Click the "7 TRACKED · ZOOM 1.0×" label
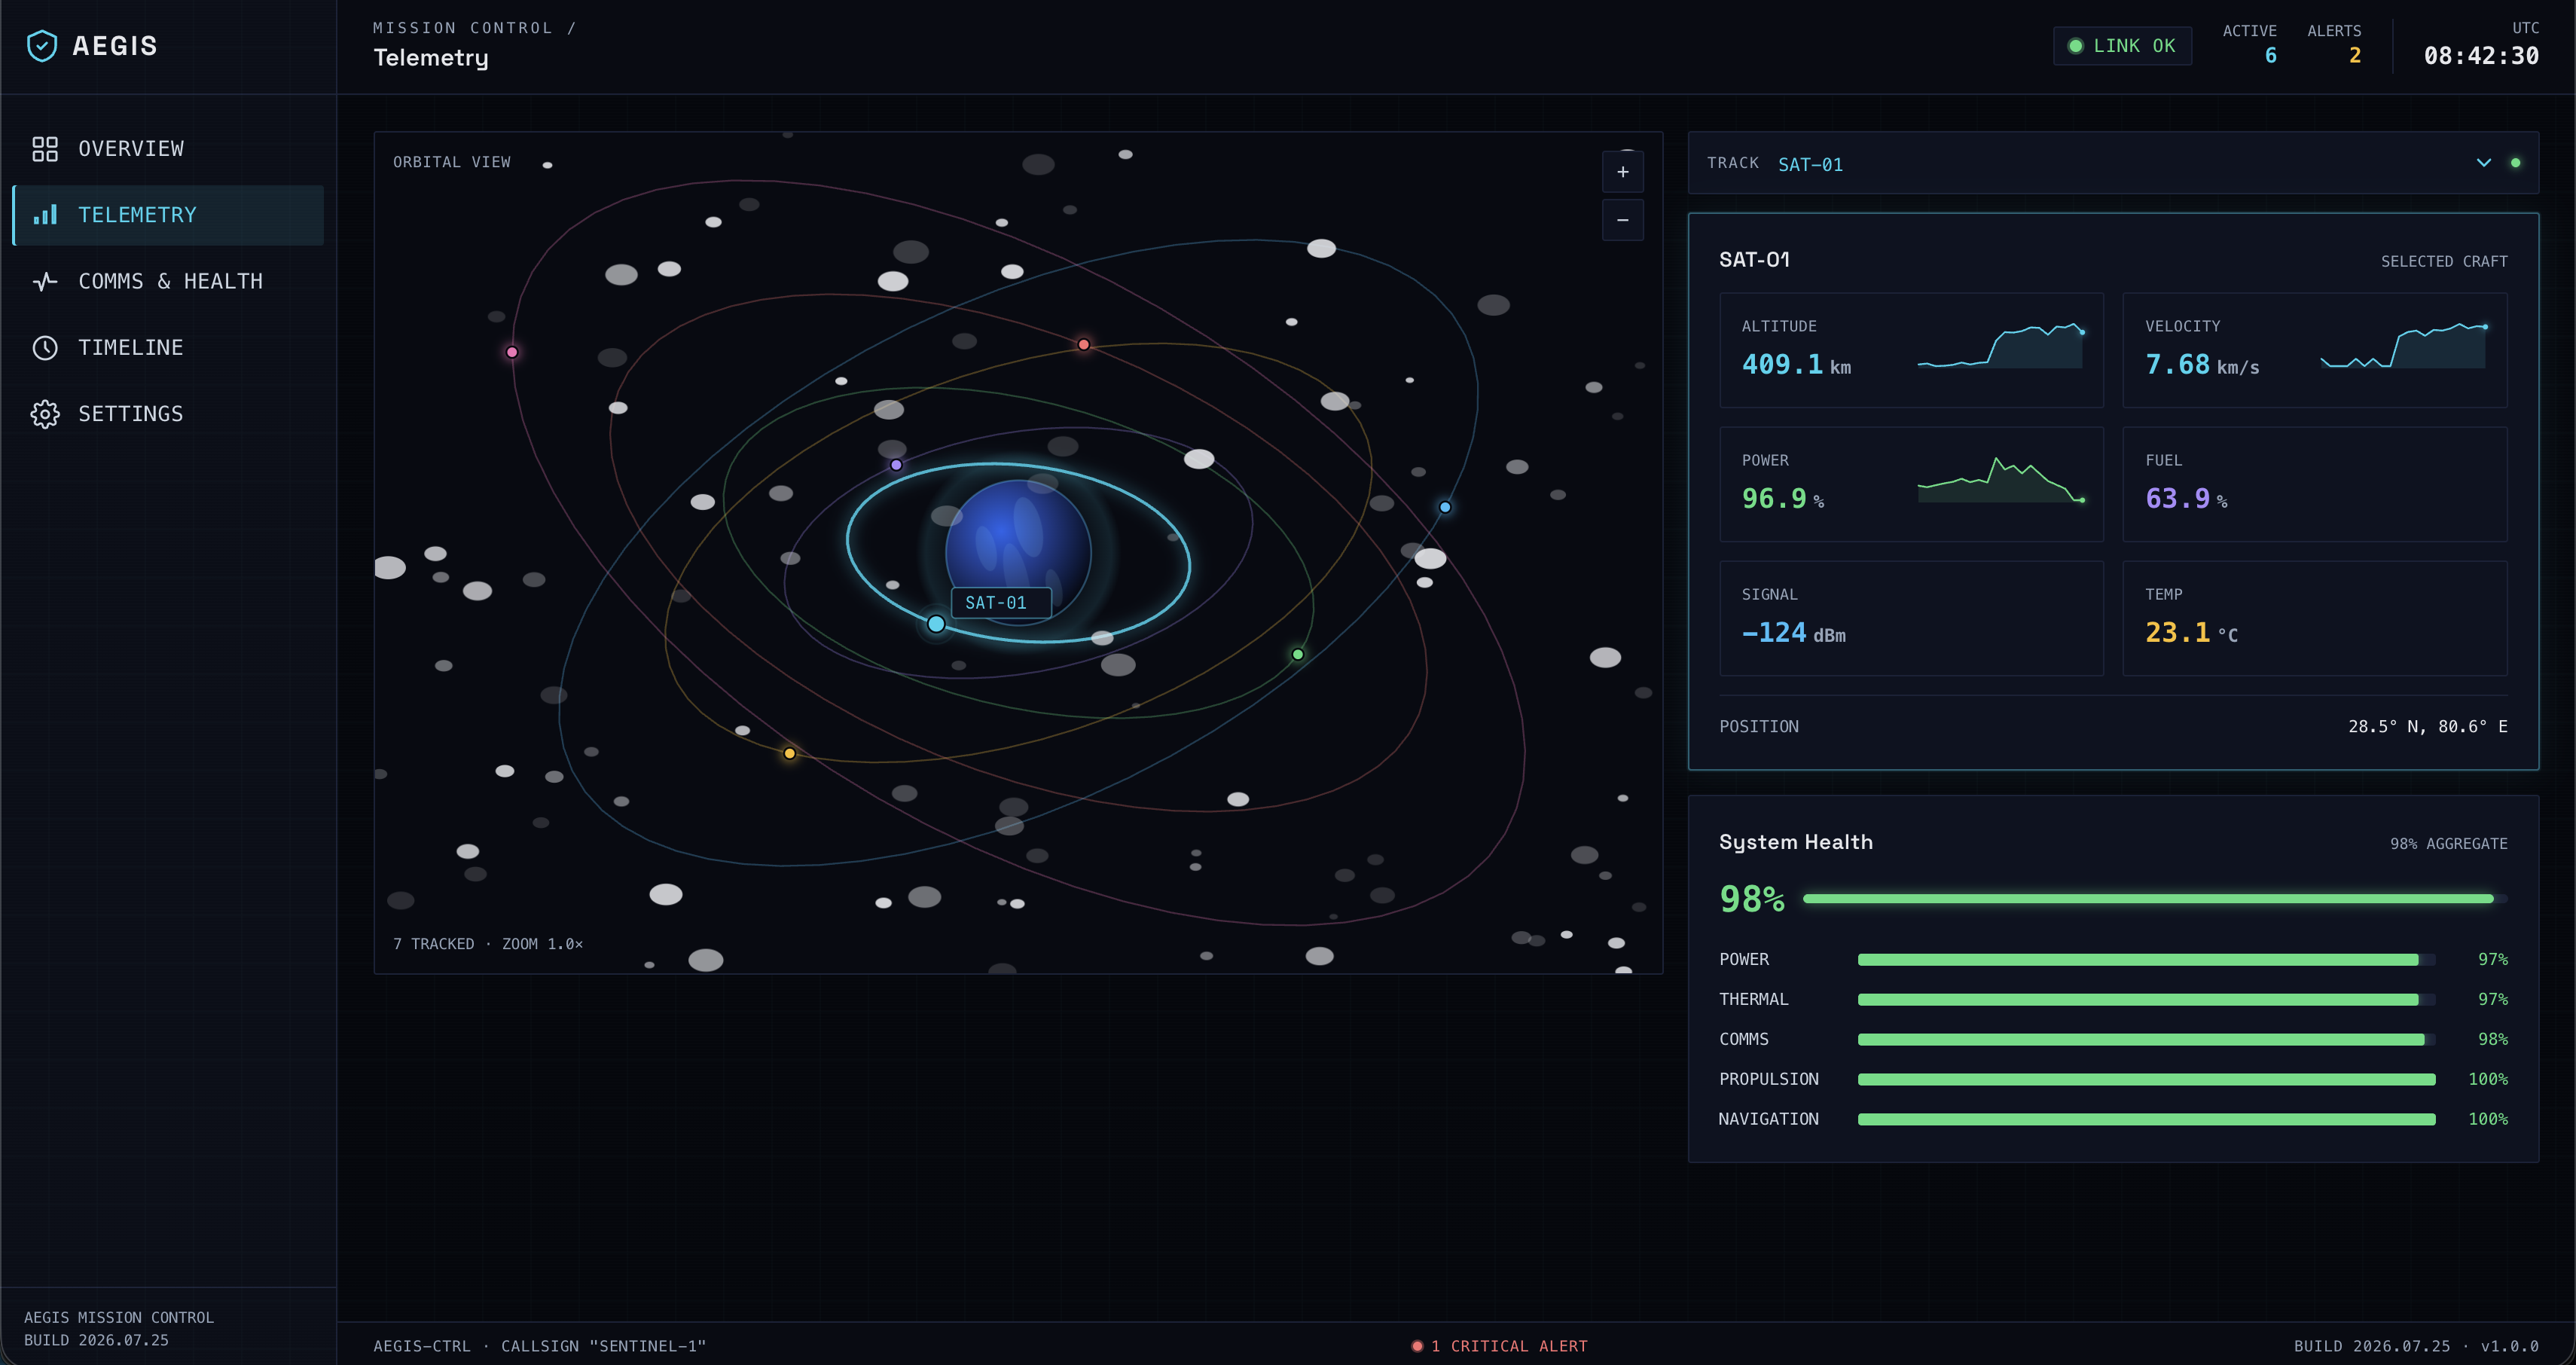This screenshot has height=1365, width=2576. pyautogui.click(x=488, y=944)
